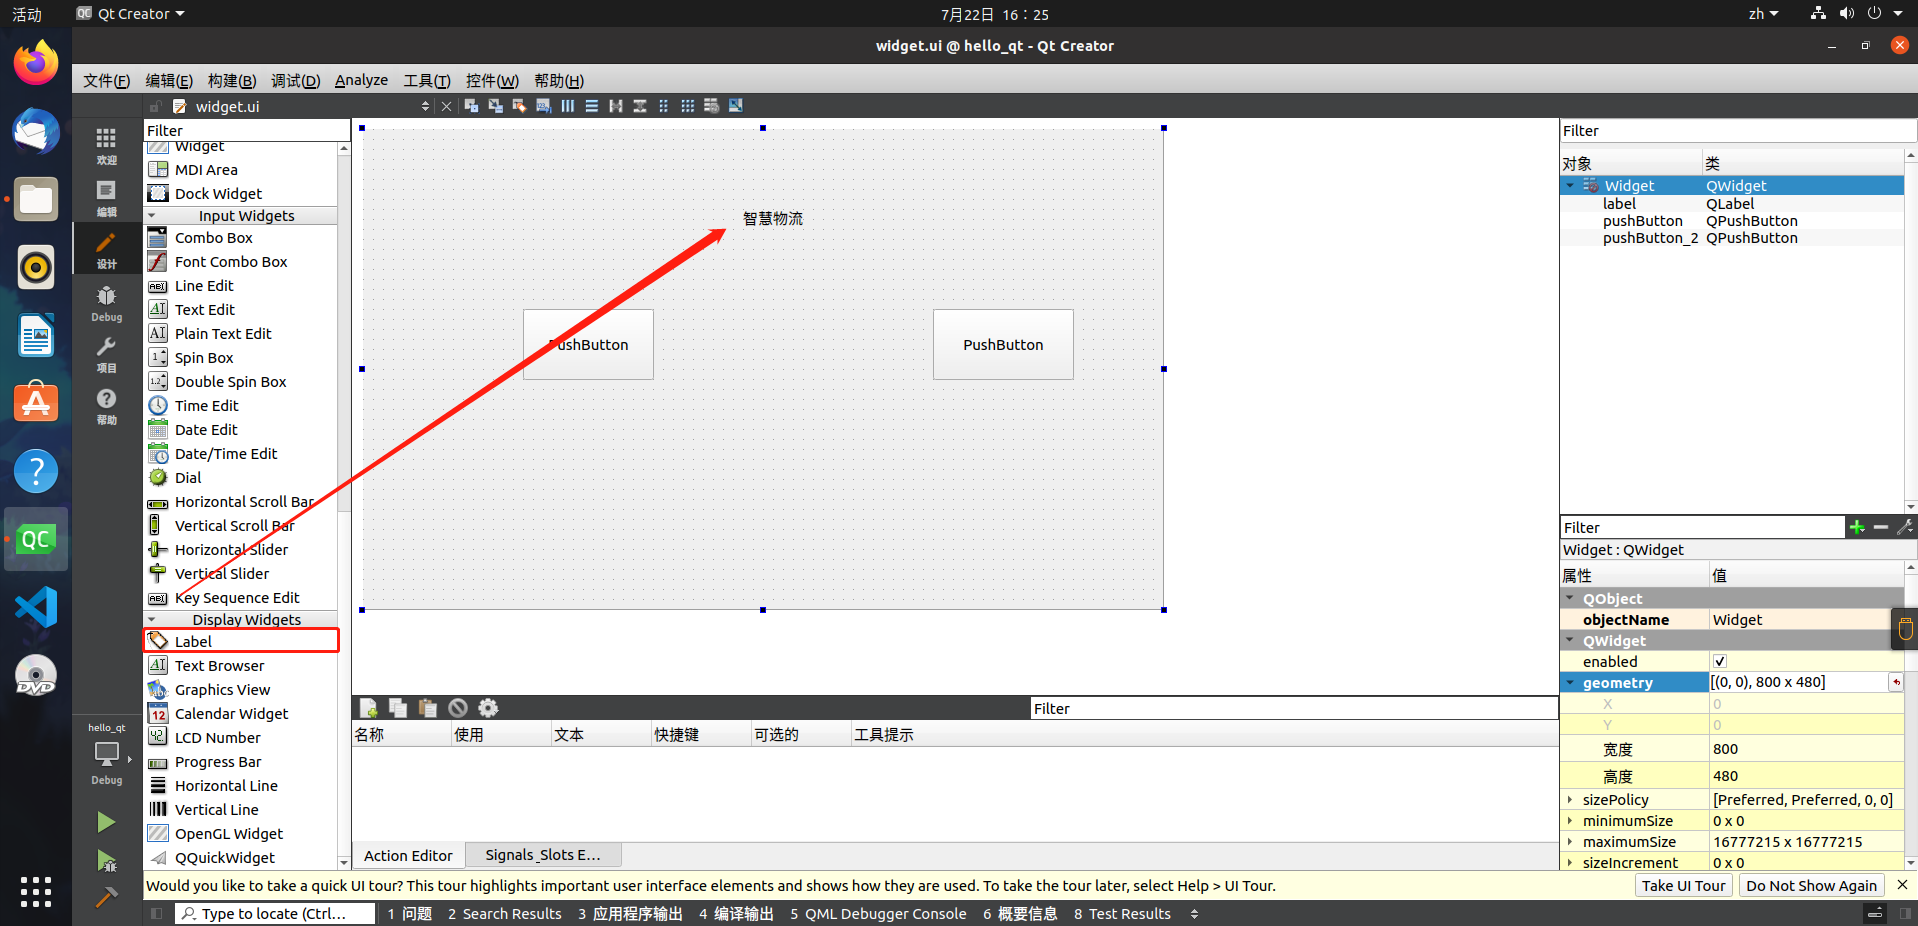Open Projects mode wrench icon

[106, 354]
